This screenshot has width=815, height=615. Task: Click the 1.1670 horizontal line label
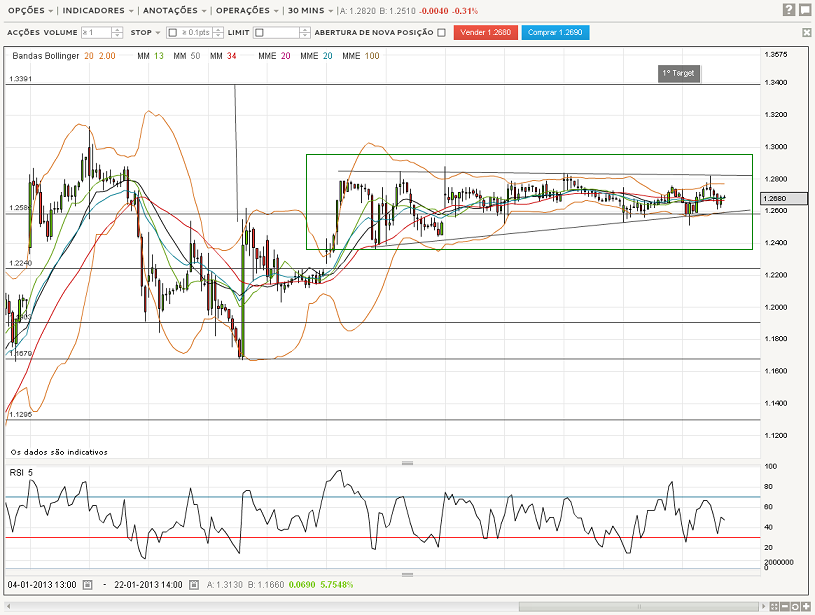point(20,354)
